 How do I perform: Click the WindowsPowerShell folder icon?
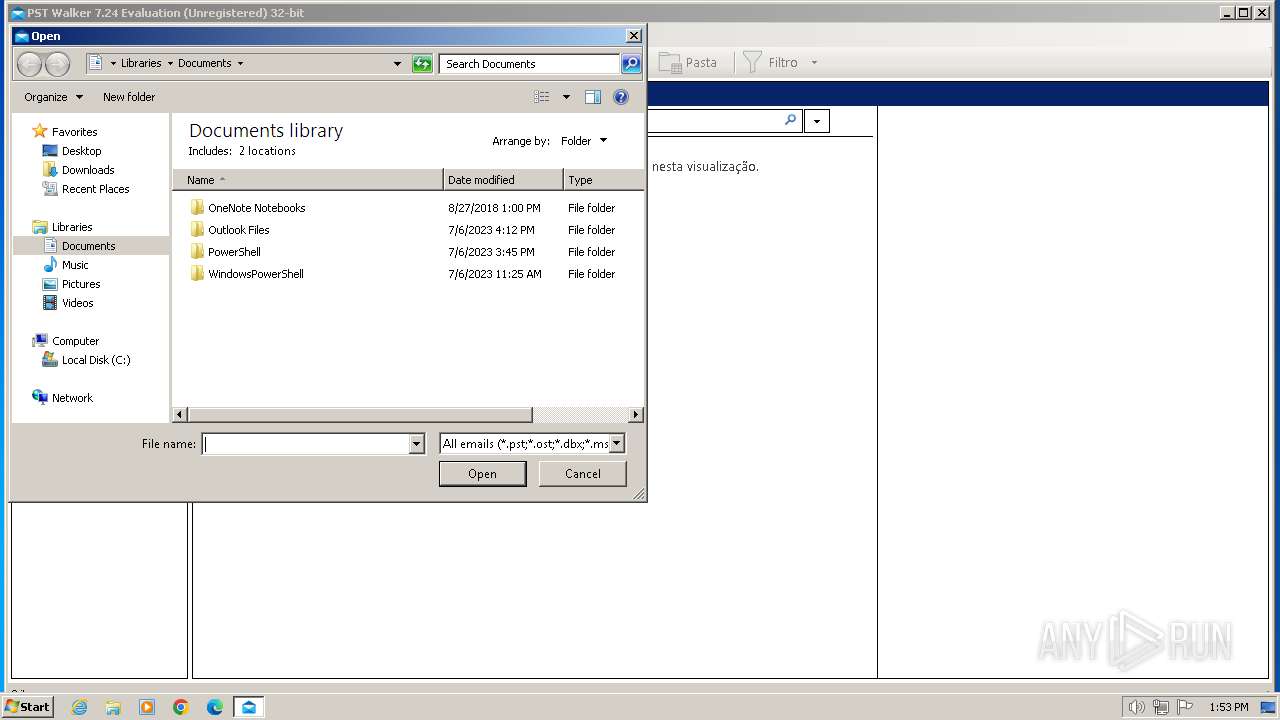pyautogui.click(x=197, y=274)
